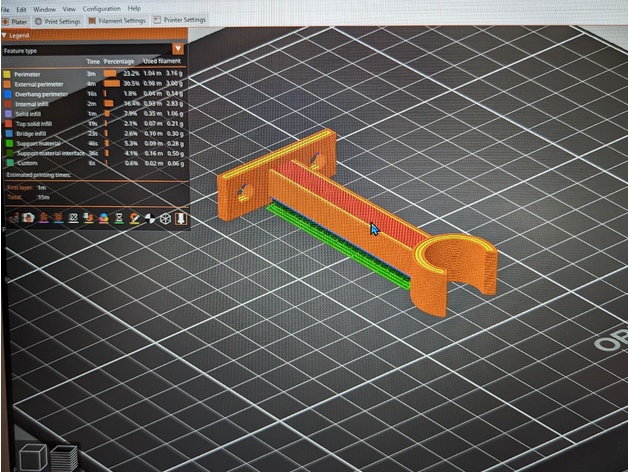This screenshot has width=628, height=472.
Task: Switch to the 3D editor cube view
Action: (34, 457)
